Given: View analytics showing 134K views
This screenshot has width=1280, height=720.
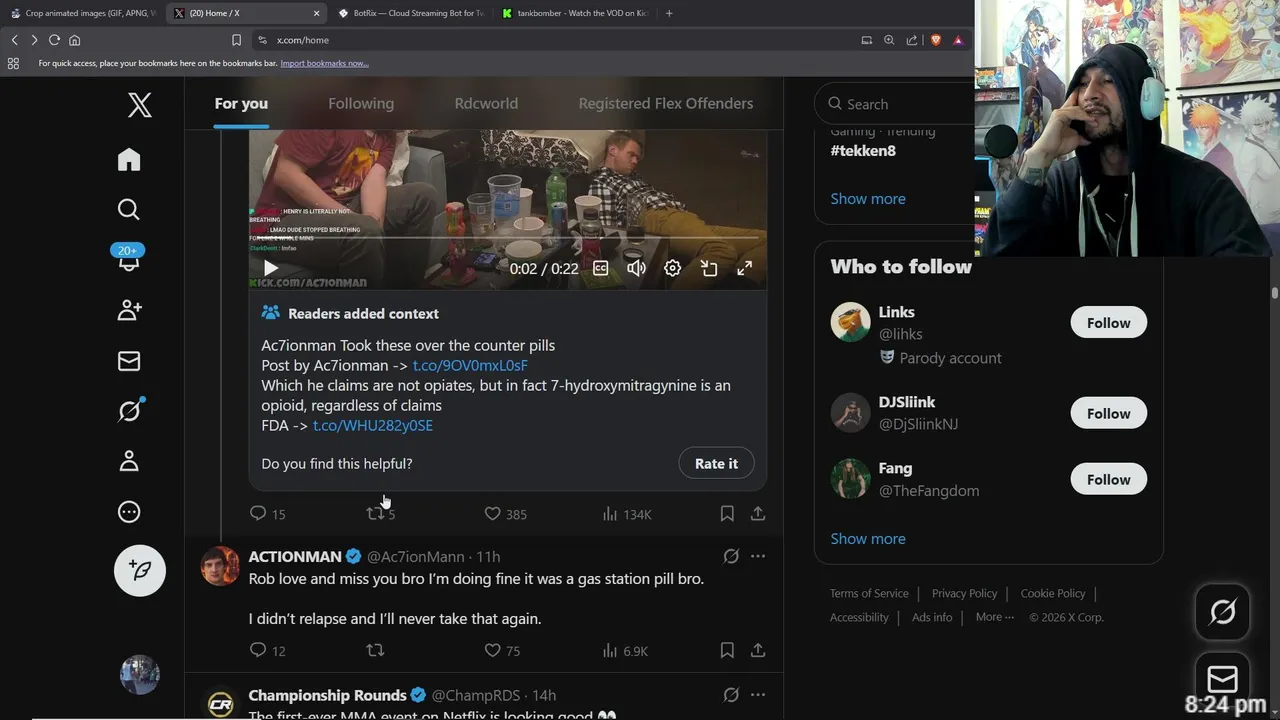Looking at the screenshot, I should [x=627, y=514].
